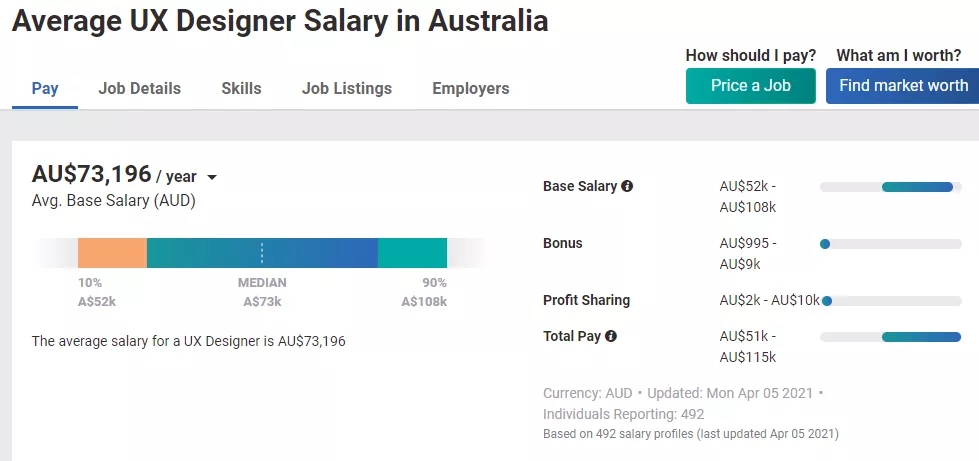Click the Base Salary range bar

(917, 187)
